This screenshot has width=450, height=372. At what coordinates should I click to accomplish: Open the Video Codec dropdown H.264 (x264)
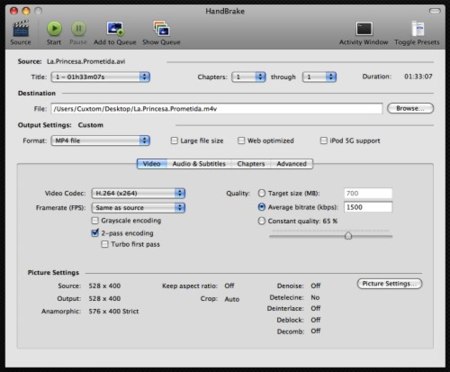[138, 193]
